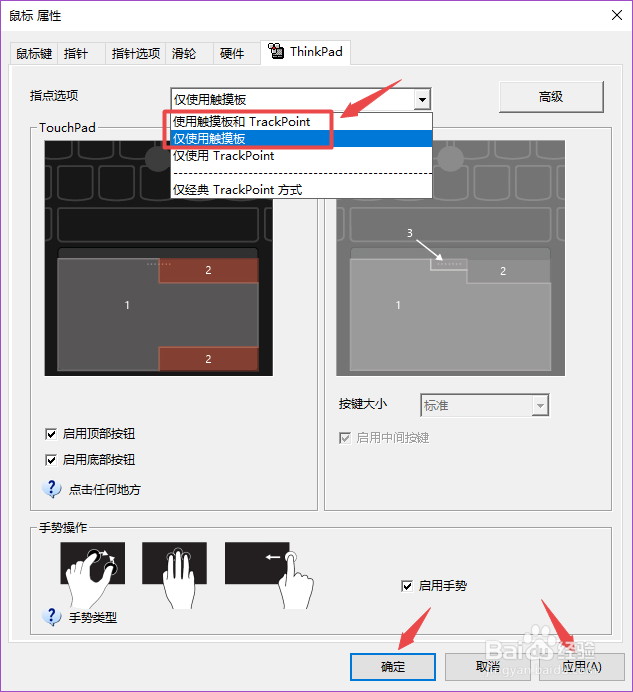633x692 pixels.
Task: Open the 点击任何地方 help link
Action: coord(105,489)
